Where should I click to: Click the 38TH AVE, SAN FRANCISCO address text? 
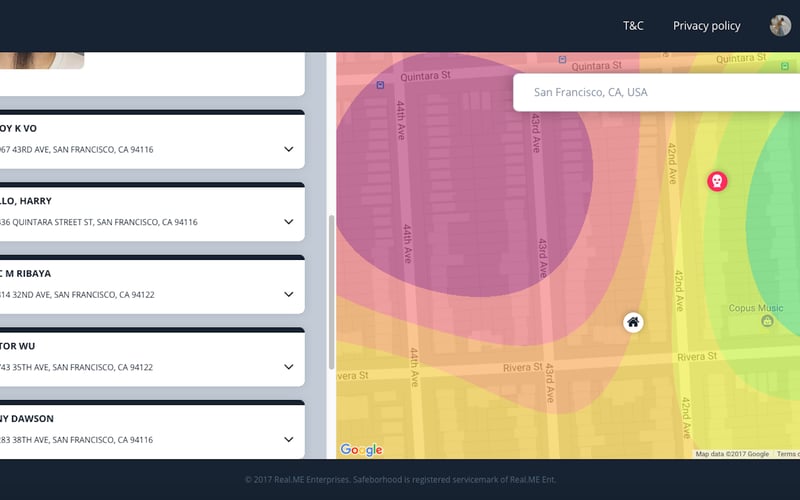(77, 439)
